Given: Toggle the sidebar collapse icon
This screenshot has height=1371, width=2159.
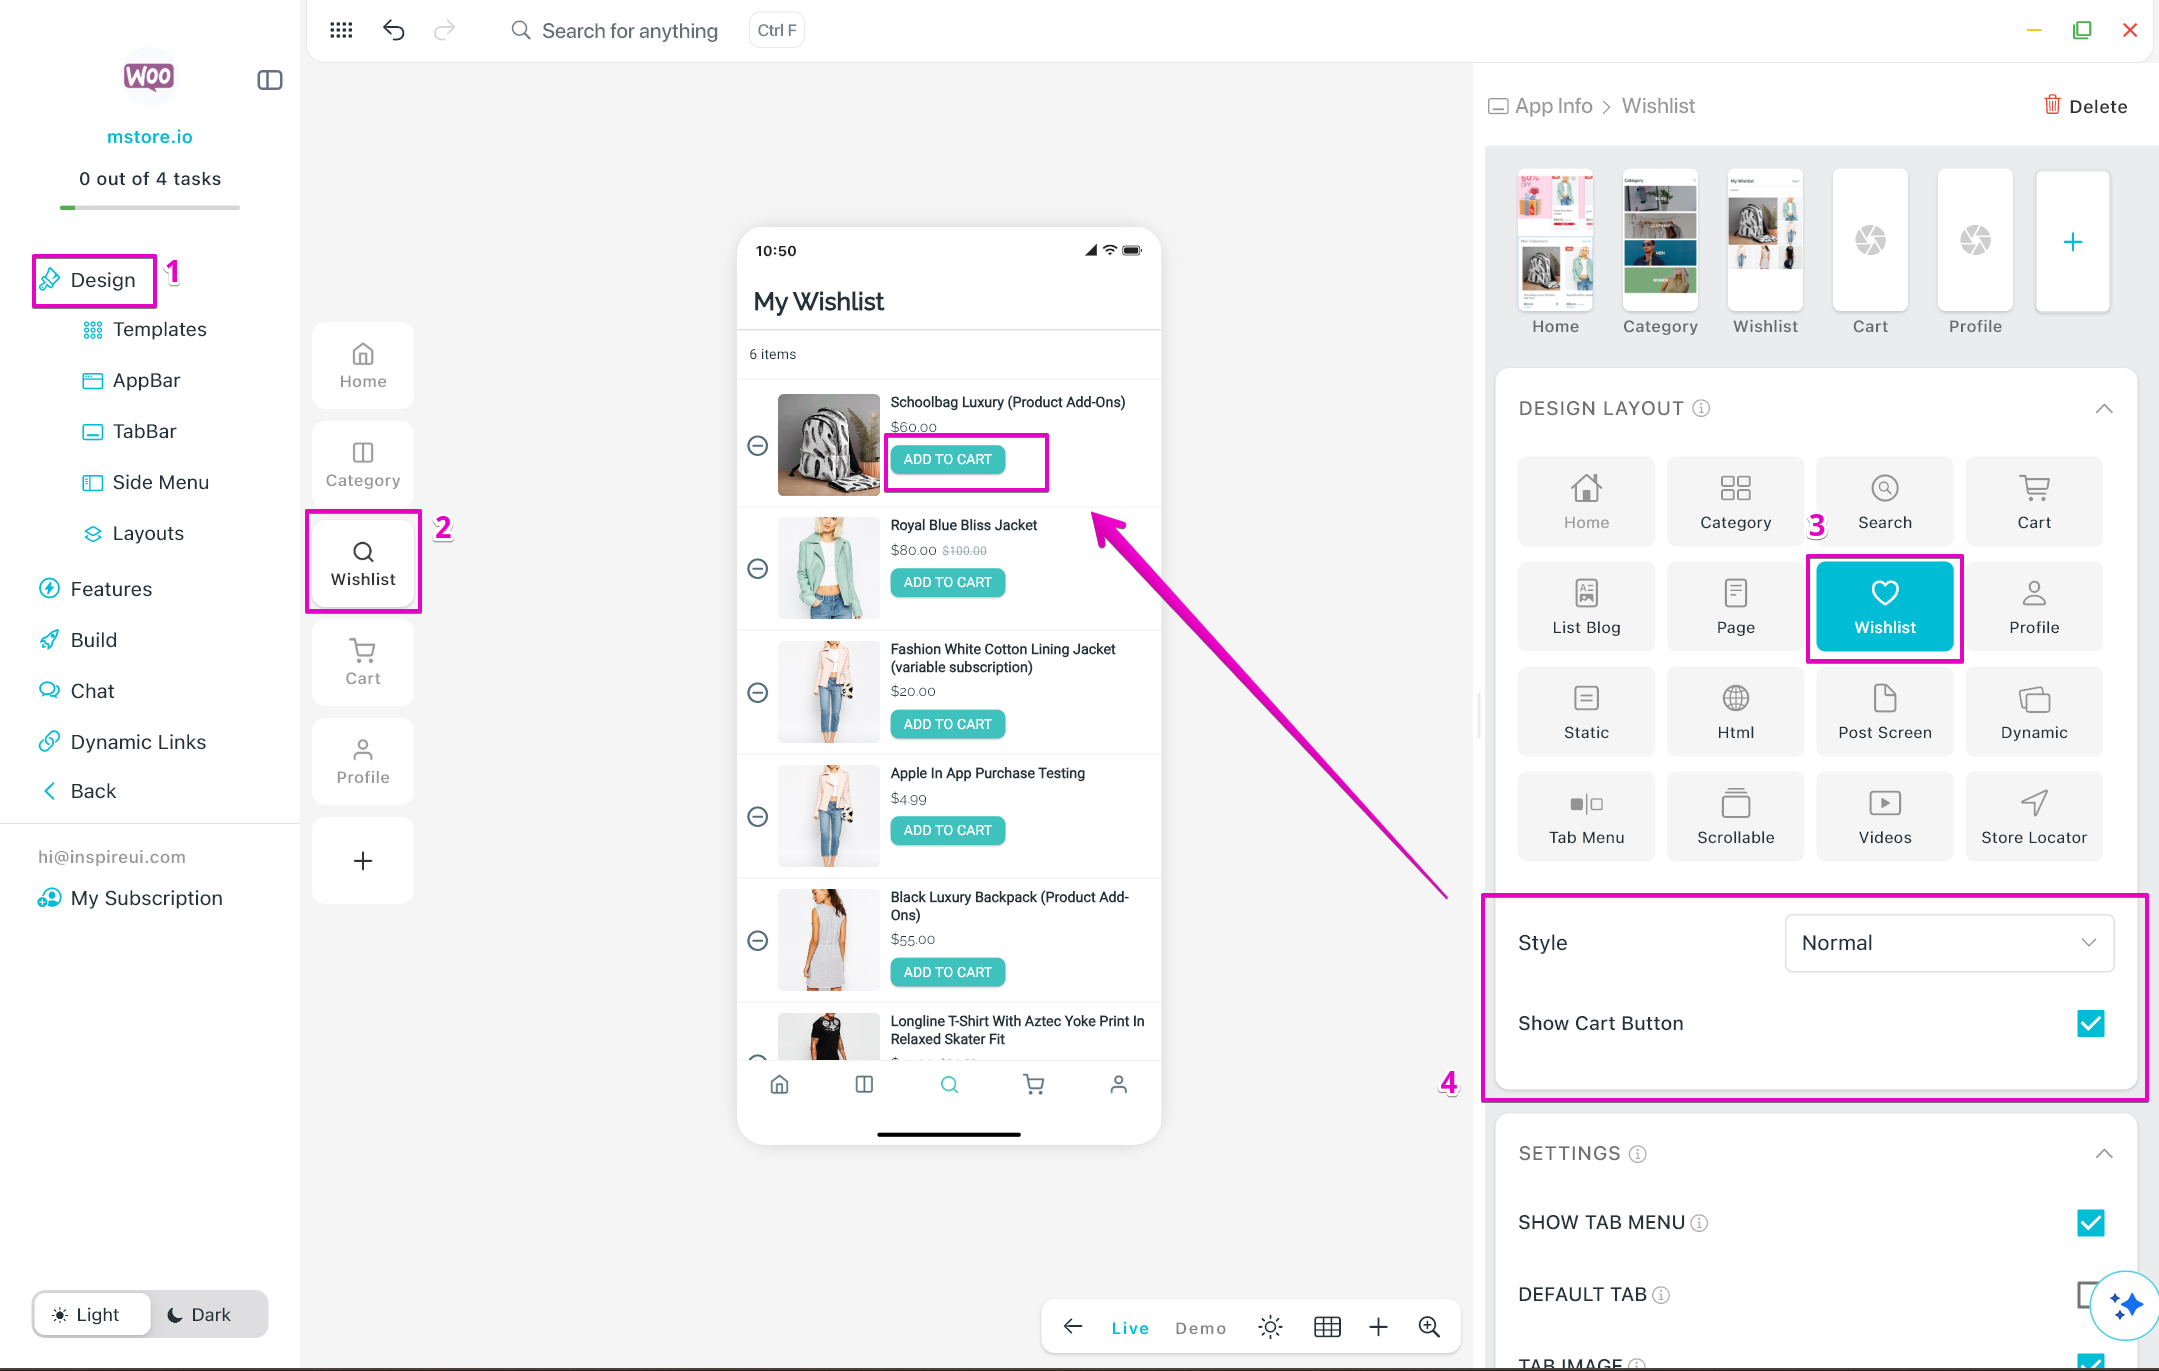Looking at the screenshot, I should click(270, 80).
